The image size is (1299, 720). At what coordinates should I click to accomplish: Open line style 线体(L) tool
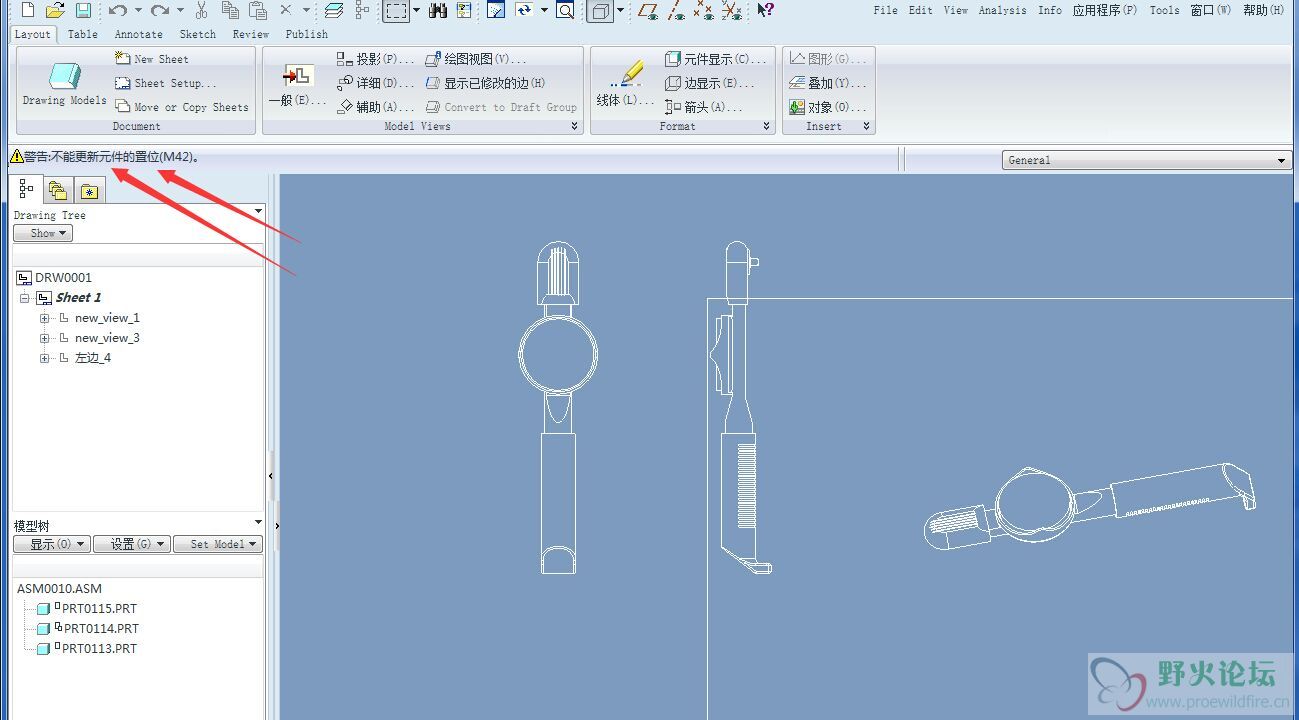click(625, 84)
